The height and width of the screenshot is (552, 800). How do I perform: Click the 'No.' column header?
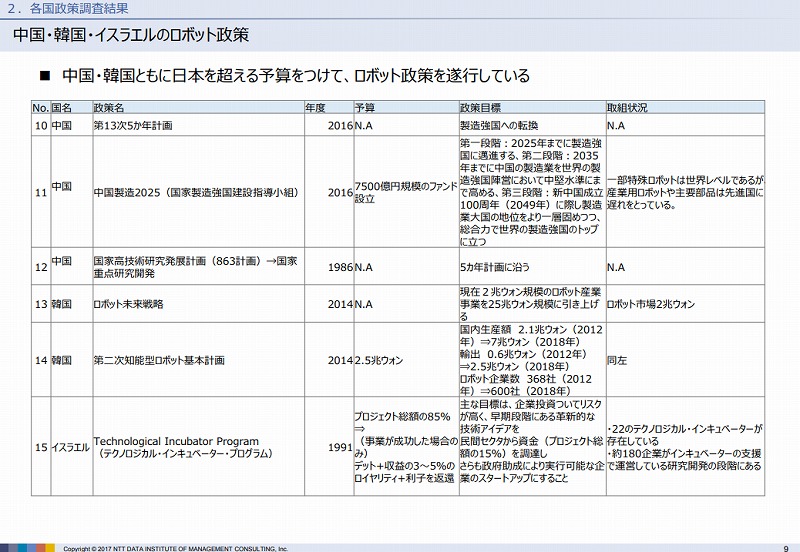click(x=40, y=106)
